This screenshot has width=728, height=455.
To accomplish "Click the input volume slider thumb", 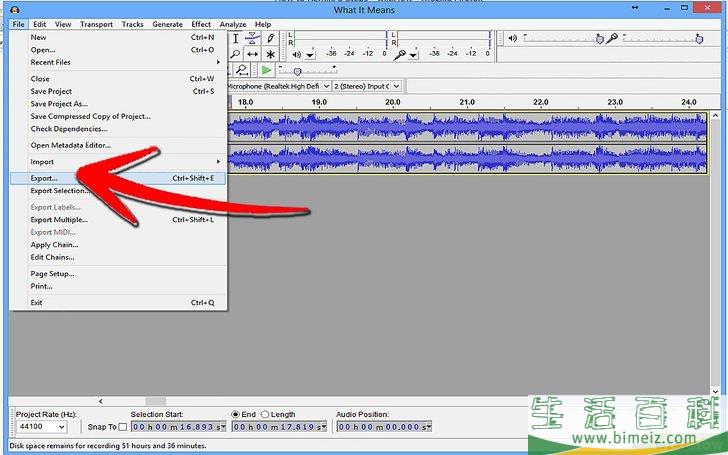I will tap(699, 39).
